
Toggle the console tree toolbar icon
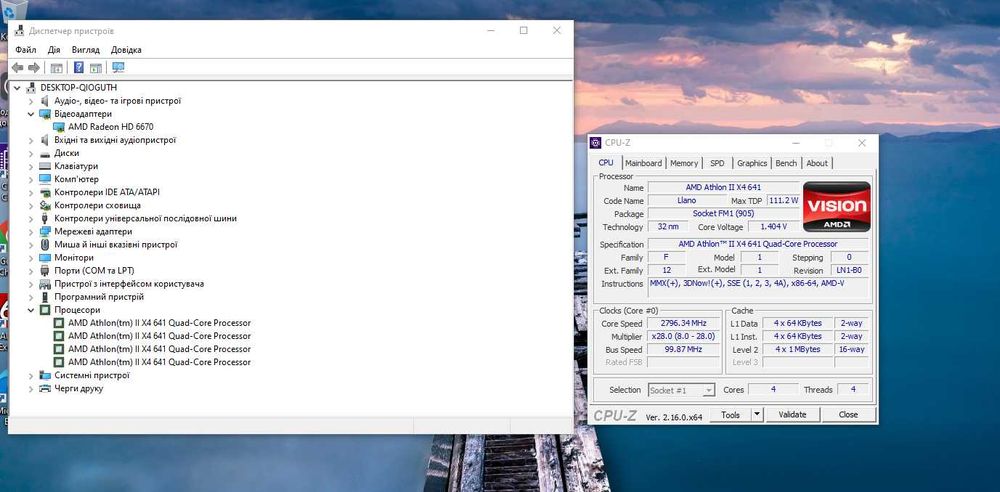point(56,68)
